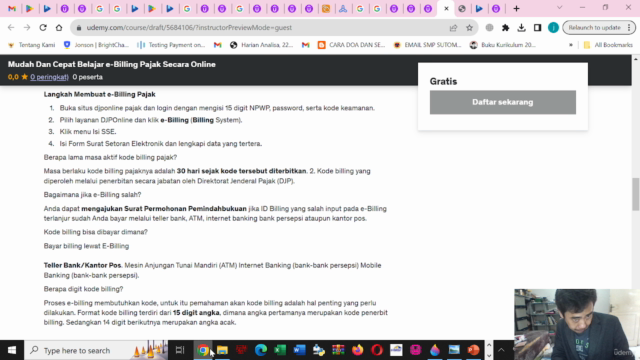Open the Chrome profile avatar
Viewport: 640px width, 360px height.
pos(553,28)
